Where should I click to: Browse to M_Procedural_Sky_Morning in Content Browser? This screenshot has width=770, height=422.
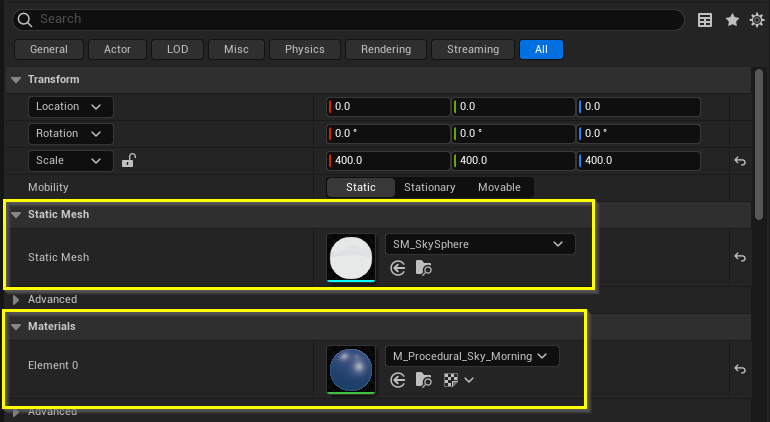(423, 380)
